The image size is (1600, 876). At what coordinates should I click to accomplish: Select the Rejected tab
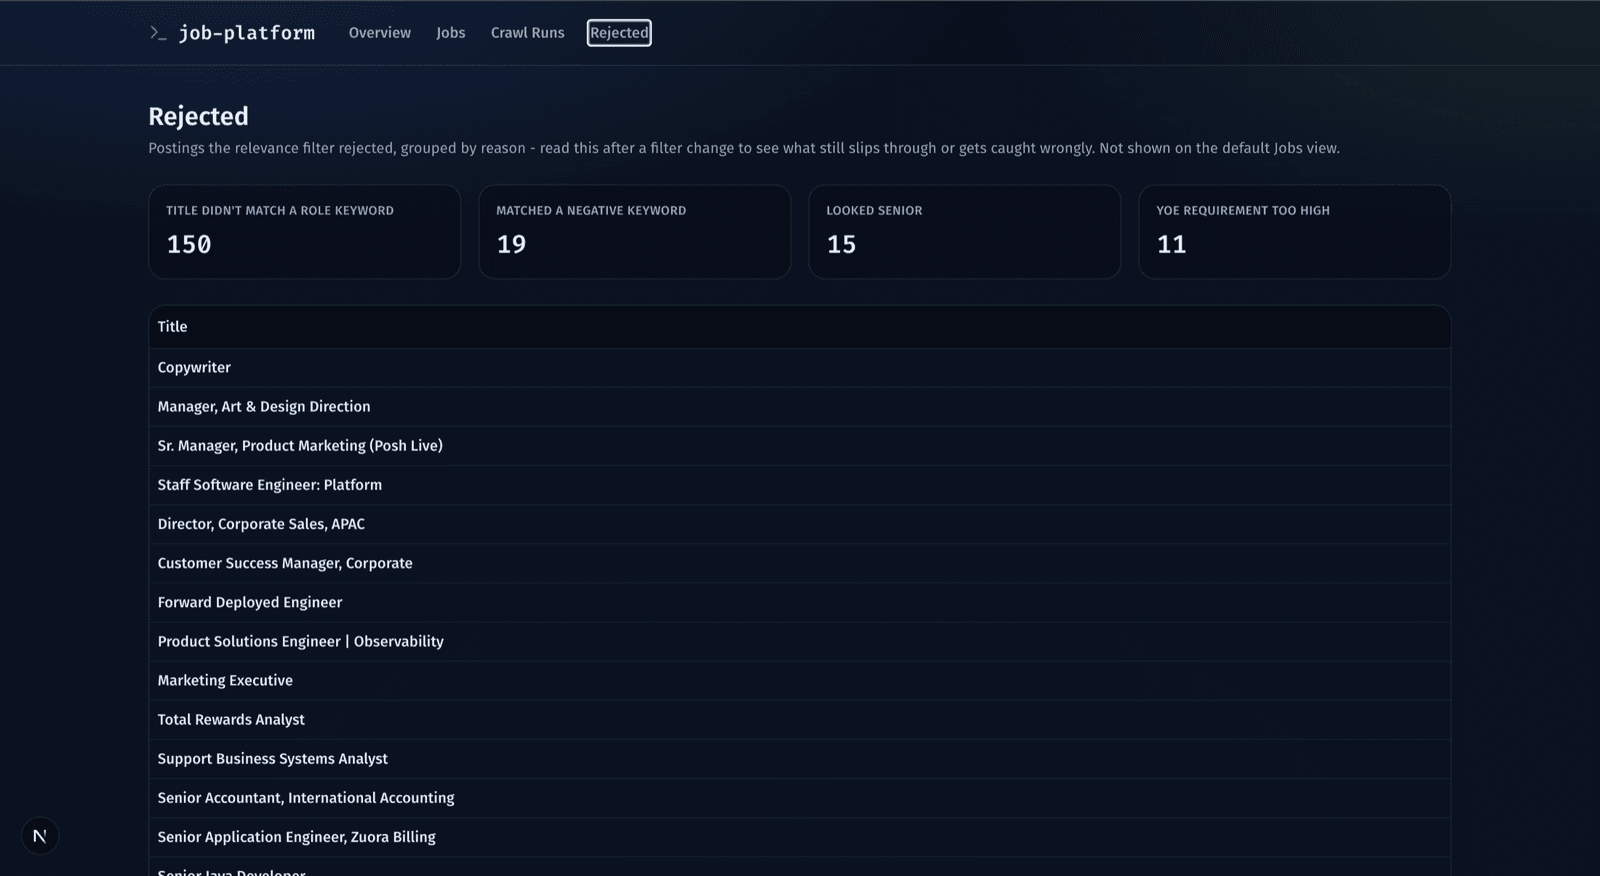pos(619,33)
